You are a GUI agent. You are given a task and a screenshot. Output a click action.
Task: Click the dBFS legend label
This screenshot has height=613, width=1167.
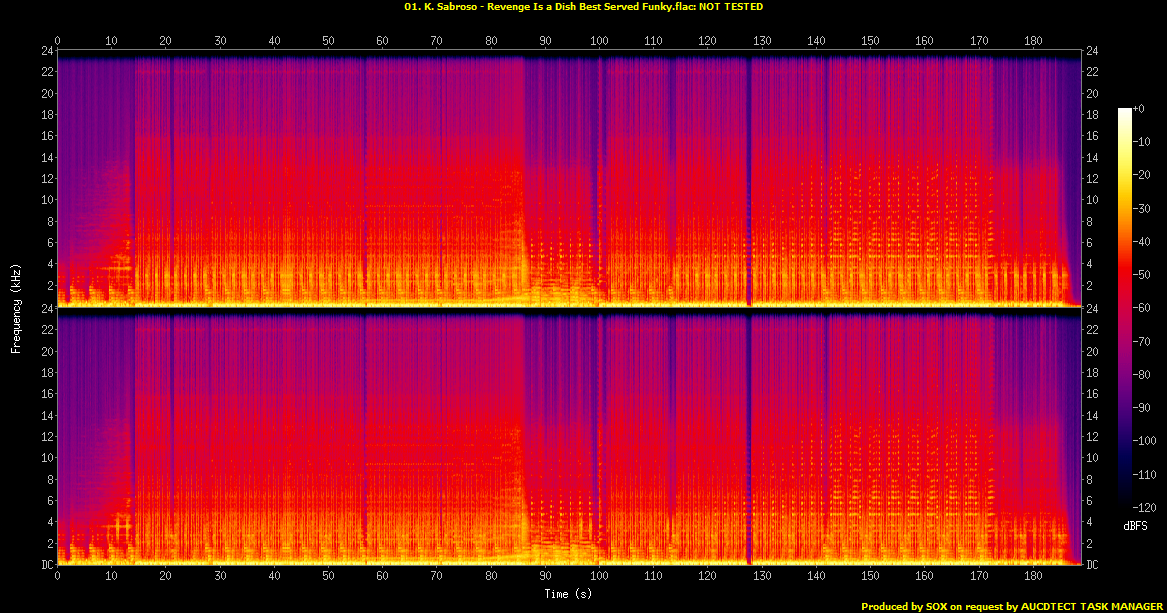point(1135,526)
